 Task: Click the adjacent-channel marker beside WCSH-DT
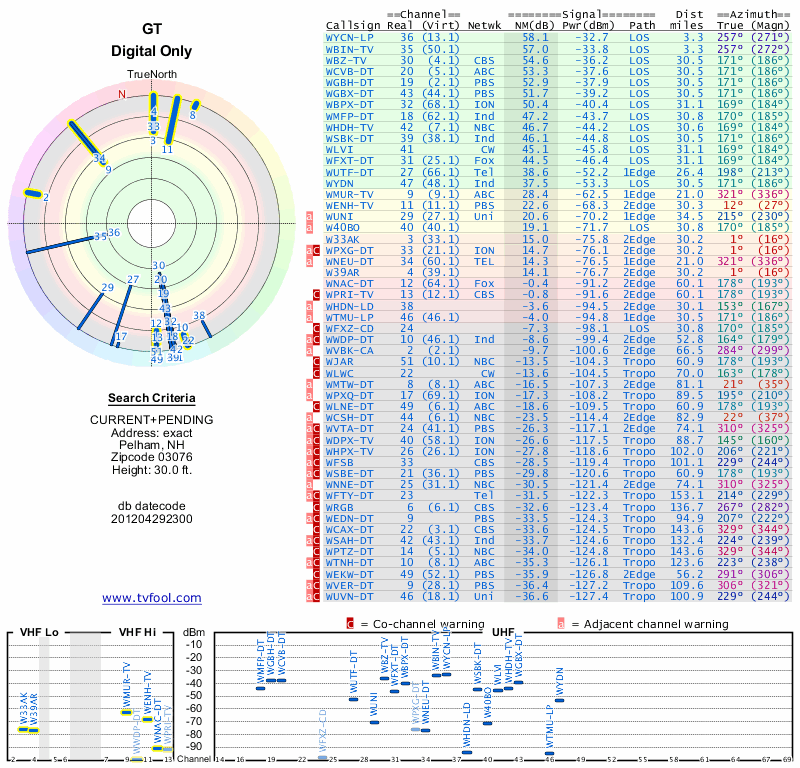tap(309, 417)
